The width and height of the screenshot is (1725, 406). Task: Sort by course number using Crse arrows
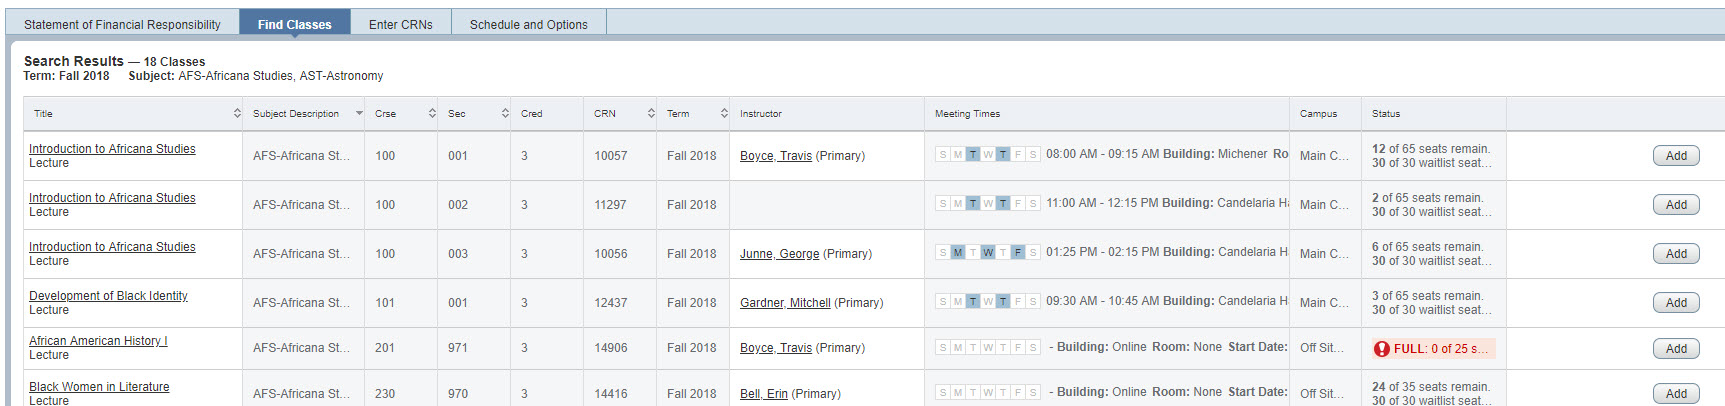tap(432, 114)
